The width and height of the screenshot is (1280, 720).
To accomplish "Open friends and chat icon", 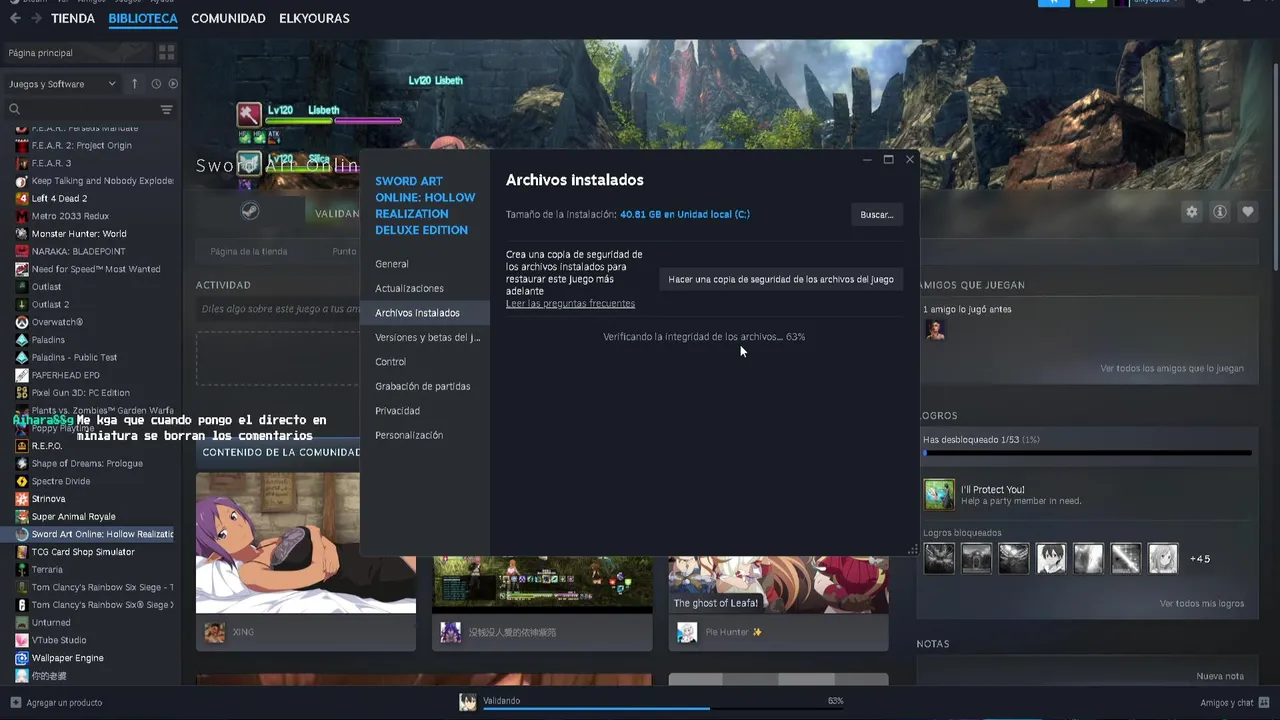I will [x=1263, y=702].
